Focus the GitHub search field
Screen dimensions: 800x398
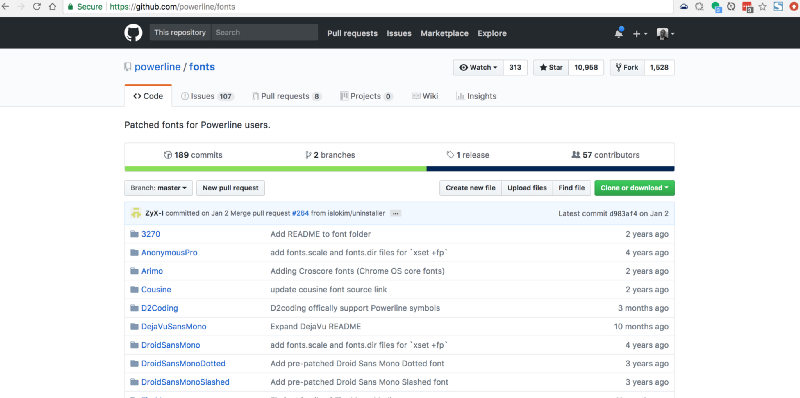pos(264,33)
